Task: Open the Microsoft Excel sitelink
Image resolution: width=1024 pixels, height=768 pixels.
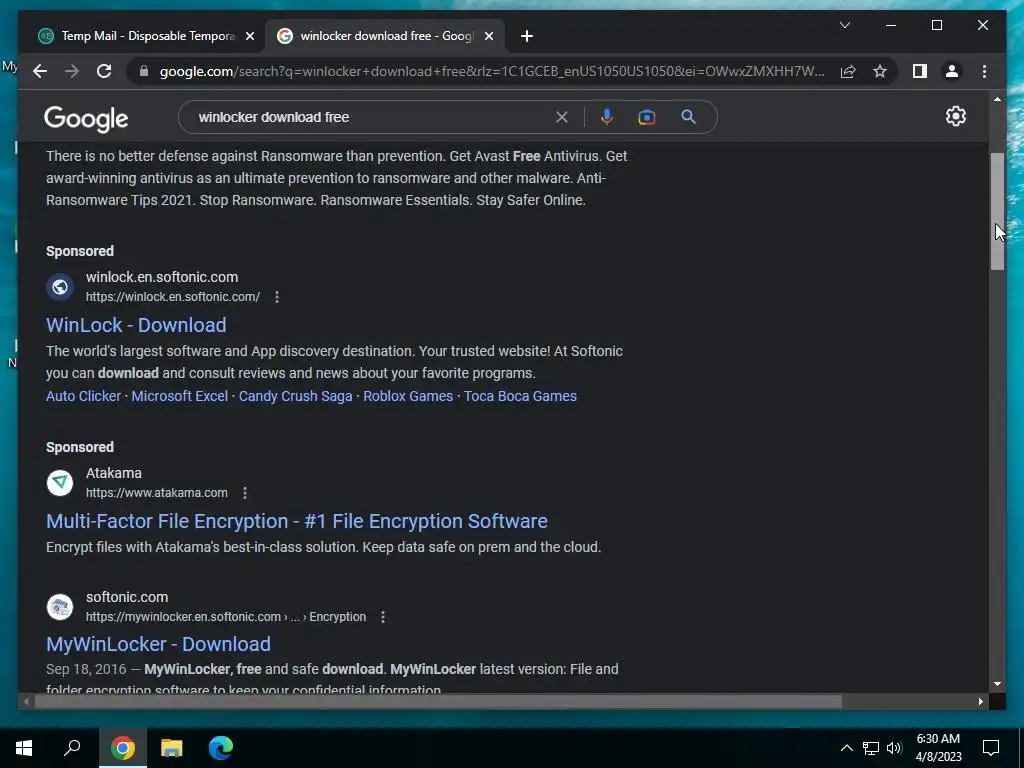Action: click(x=180, y=396)
